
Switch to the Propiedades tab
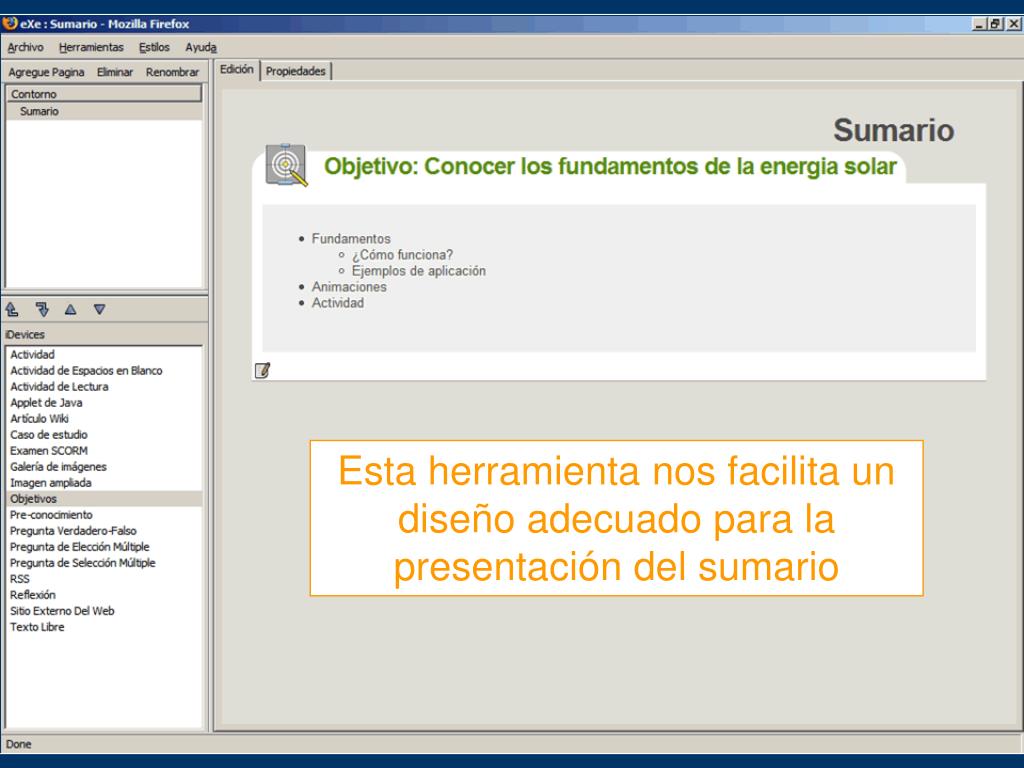pos(296,71)
